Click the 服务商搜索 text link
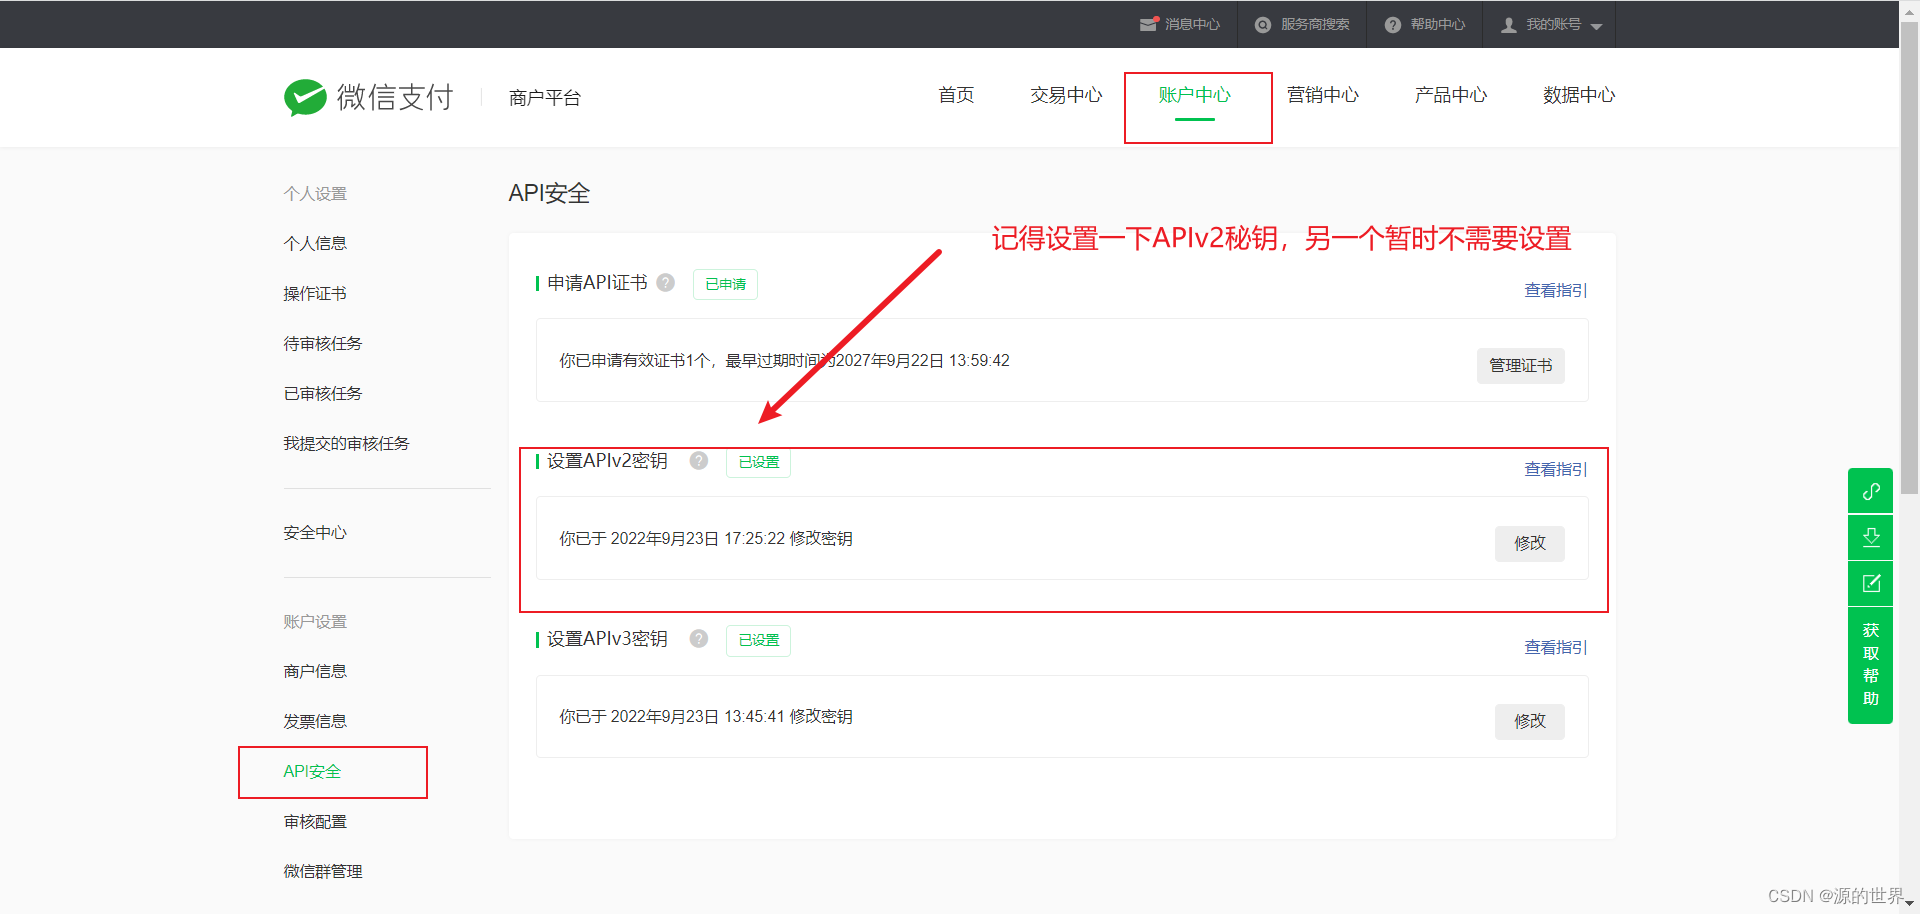Viewport: 1920px width, 914px height. point(1315,24)
